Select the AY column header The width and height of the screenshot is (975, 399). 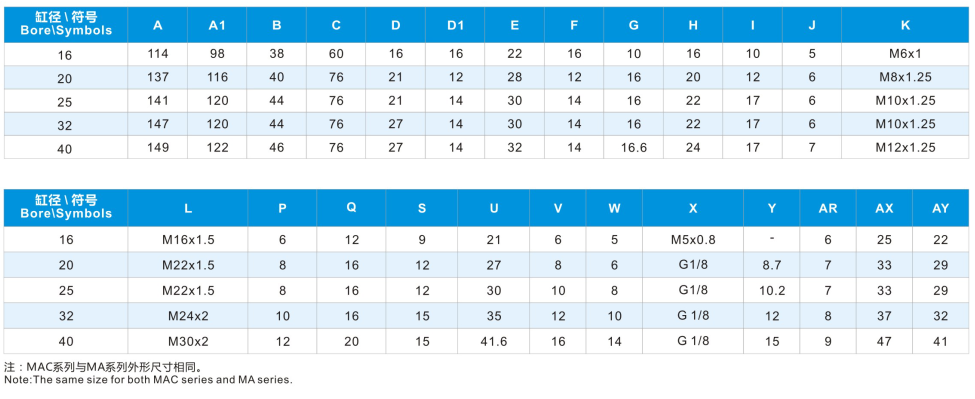pos(941,209)
